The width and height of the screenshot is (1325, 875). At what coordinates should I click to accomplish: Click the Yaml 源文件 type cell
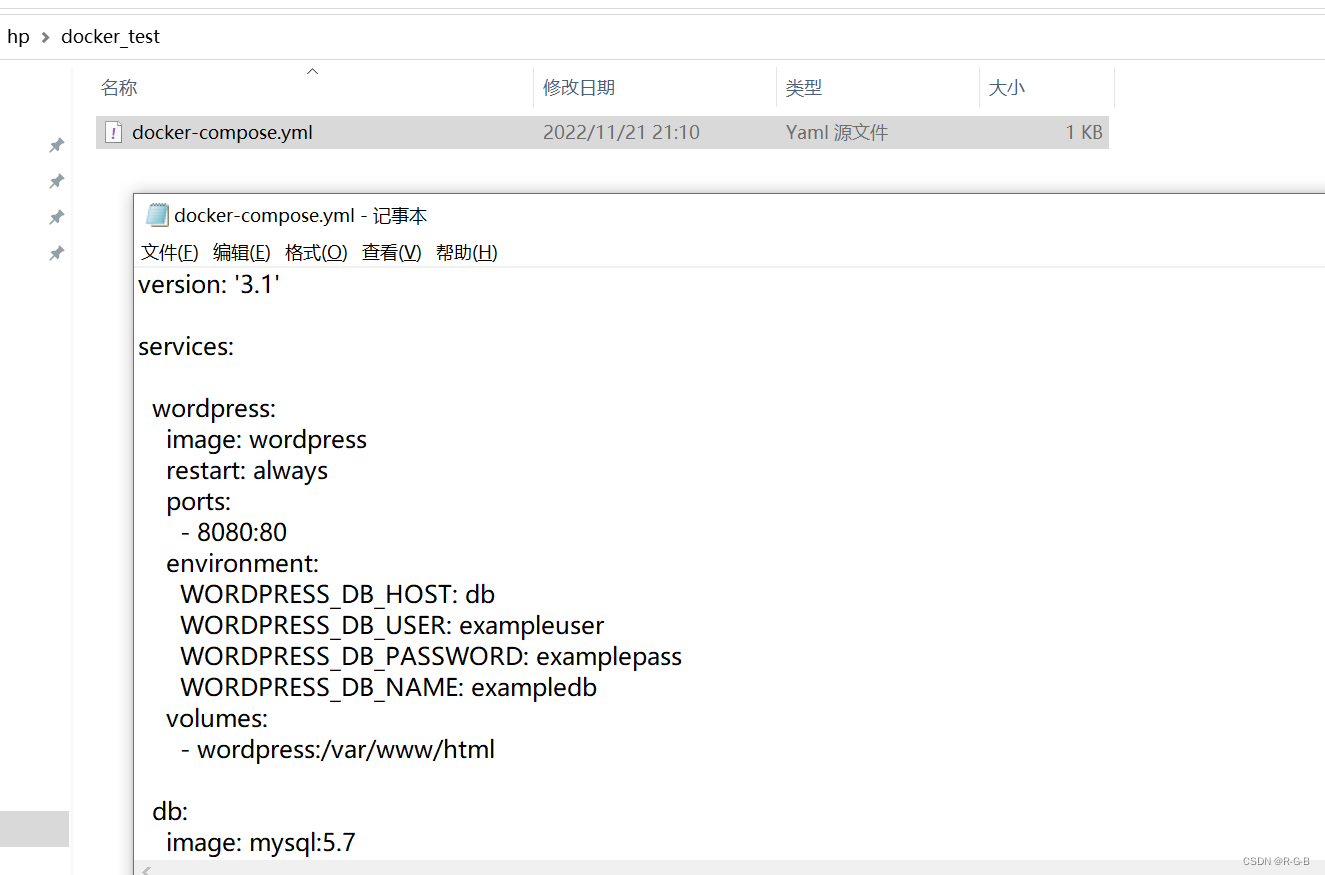(837, 132)
